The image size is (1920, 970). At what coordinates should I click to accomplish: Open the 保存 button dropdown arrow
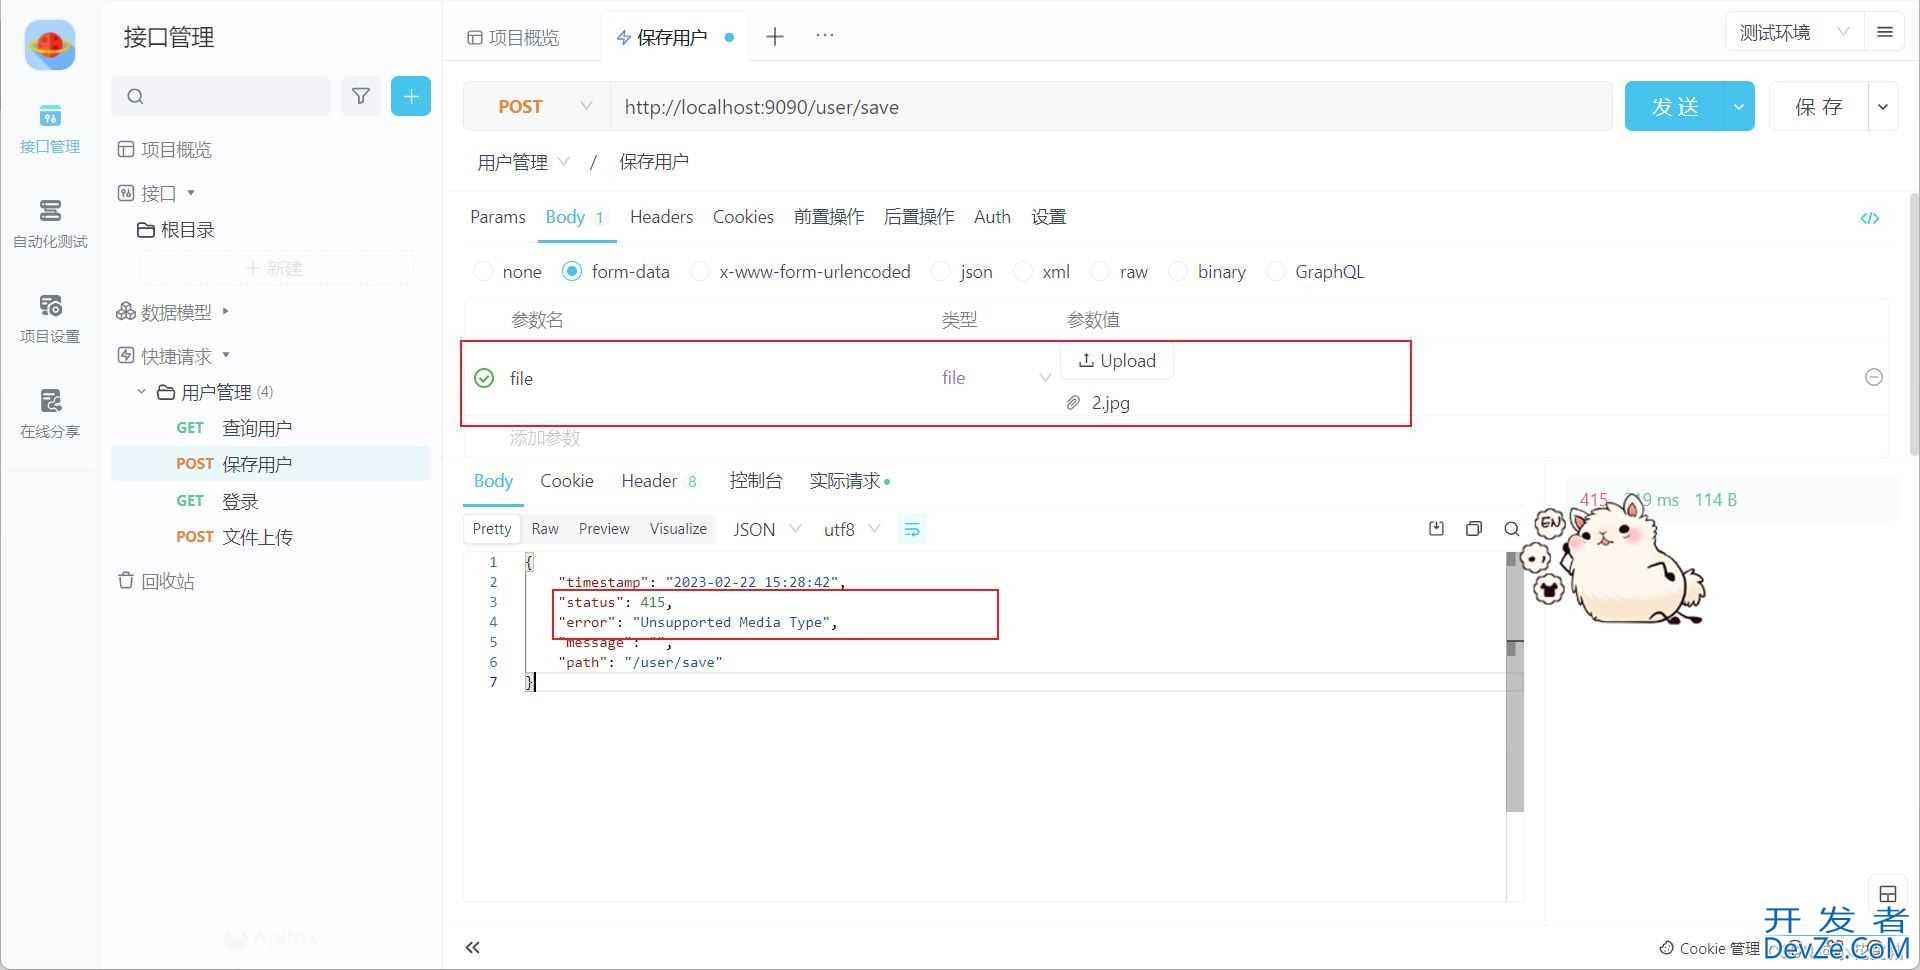click(x=1883, y=106)
